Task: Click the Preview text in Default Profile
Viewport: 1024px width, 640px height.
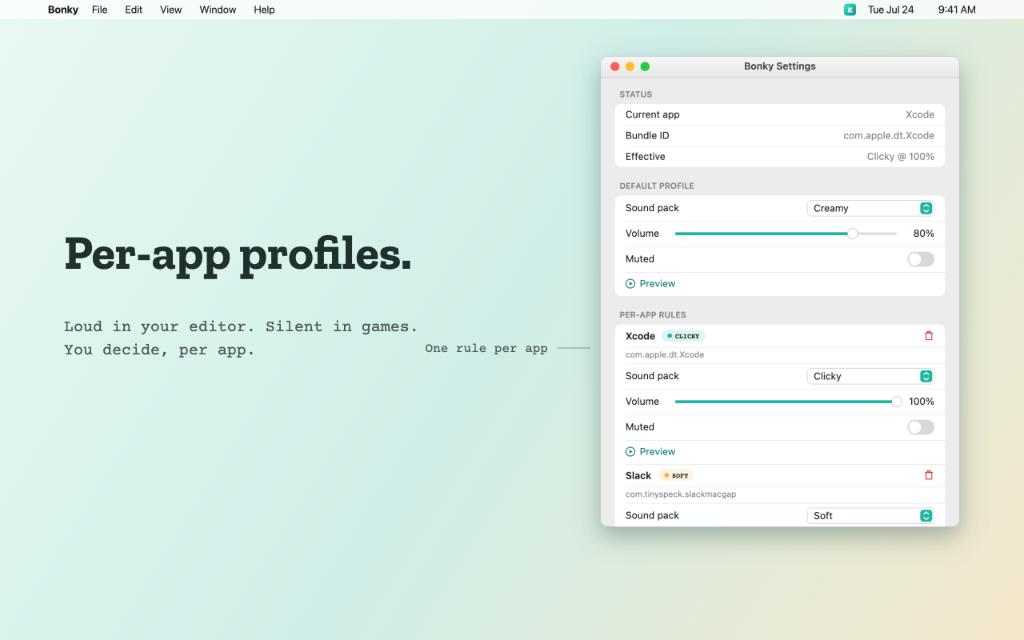Action: (657, 283)
